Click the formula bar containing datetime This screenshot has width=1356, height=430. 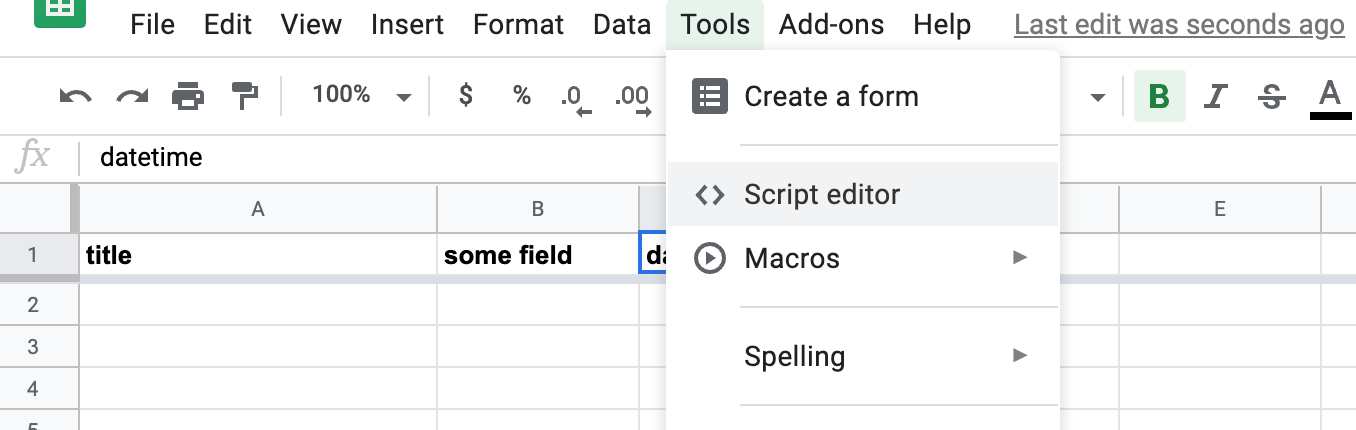point(717,158)
